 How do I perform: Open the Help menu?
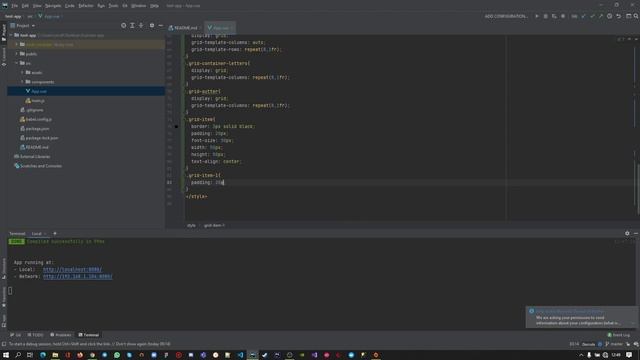point(154,6)
